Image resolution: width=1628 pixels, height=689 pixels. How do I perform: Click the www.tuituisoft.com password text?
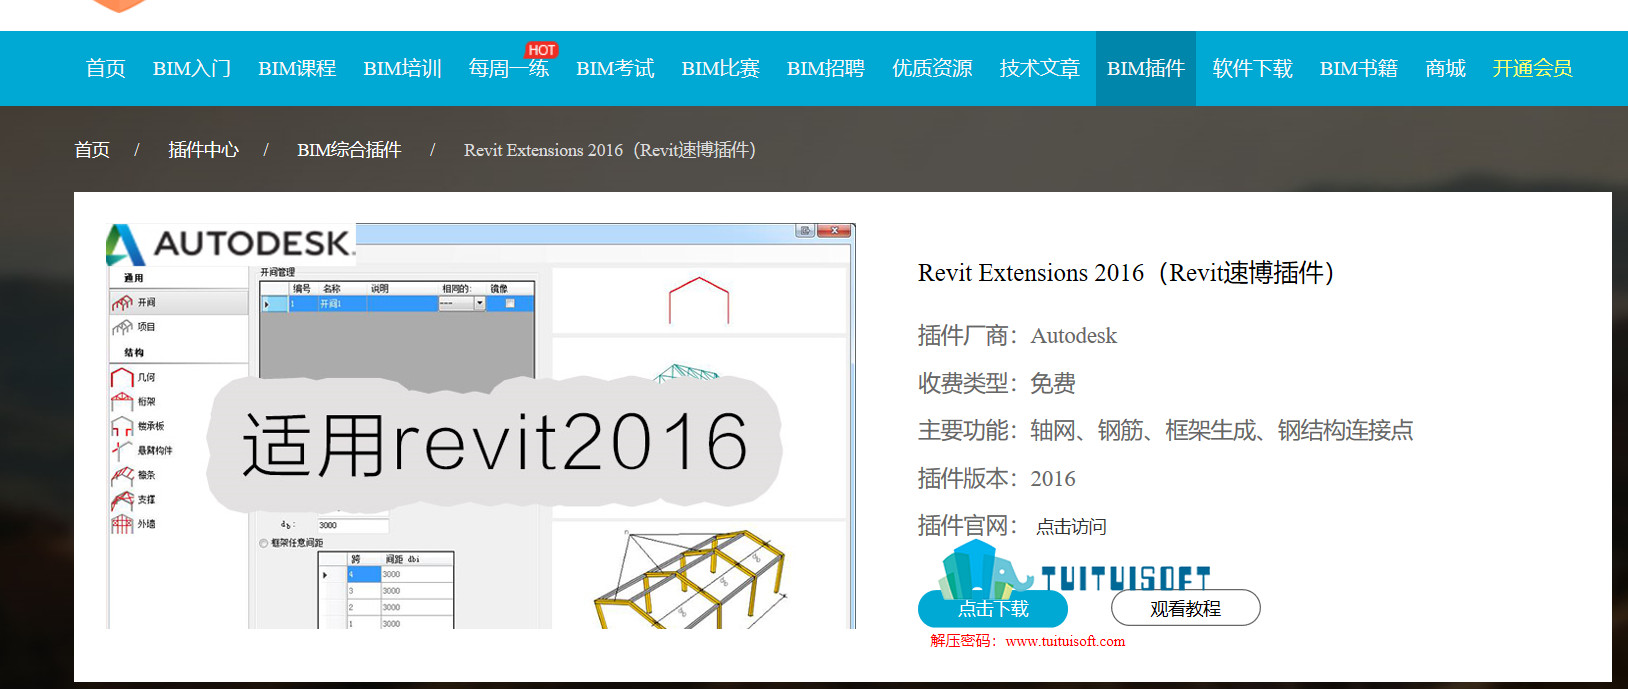click(x=1065, y=641)
